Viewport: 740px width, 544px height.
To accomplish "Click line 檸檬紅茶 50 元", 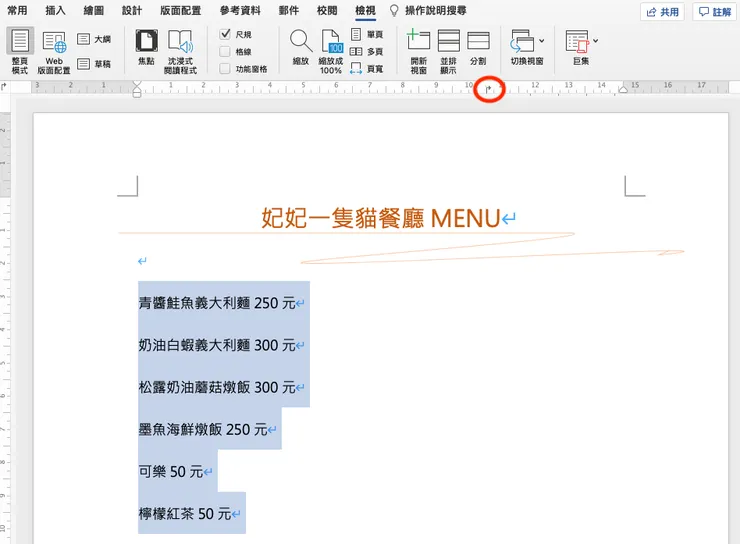I will [x=185, y=513].
